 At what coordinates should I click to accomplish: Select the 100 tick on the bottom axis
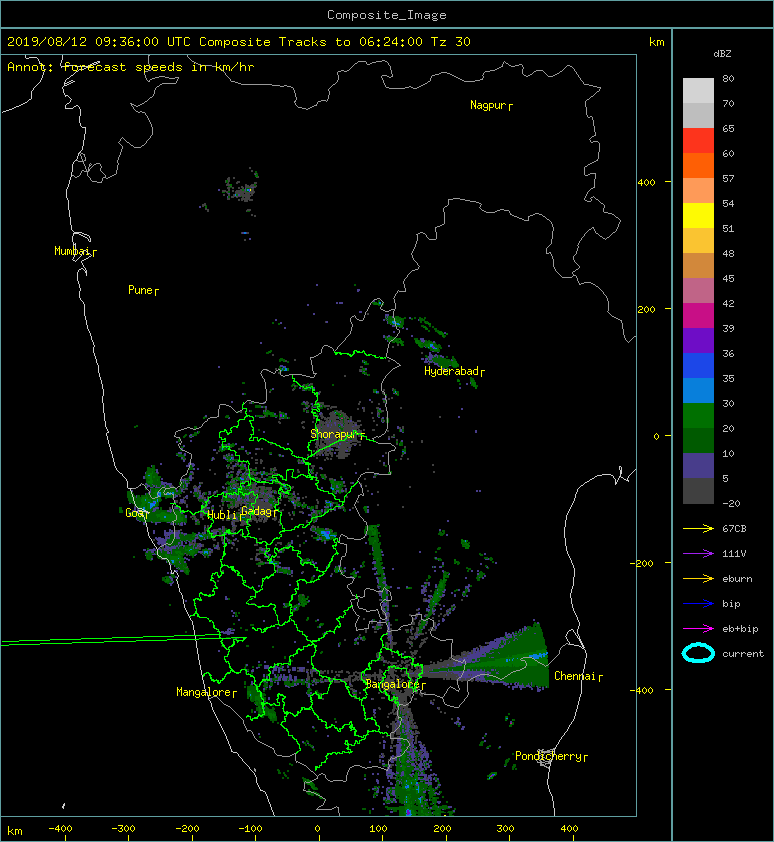coord(378,829)
